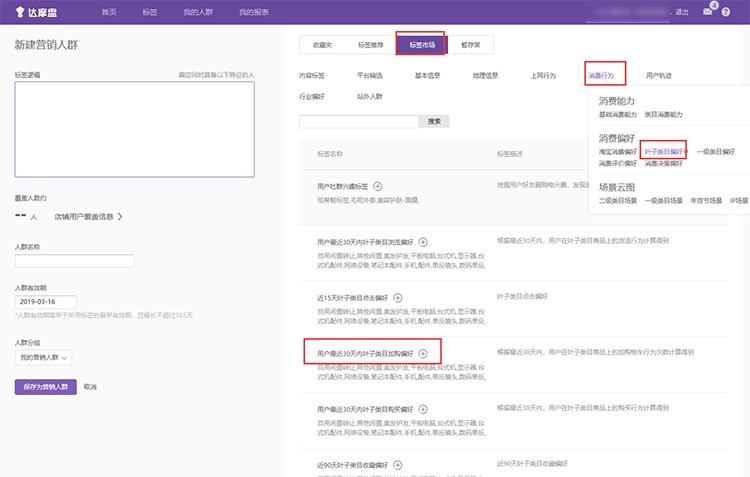Click the 保存为营销人群 button
The width and height of the screenshot is (750, 477).
45,387
